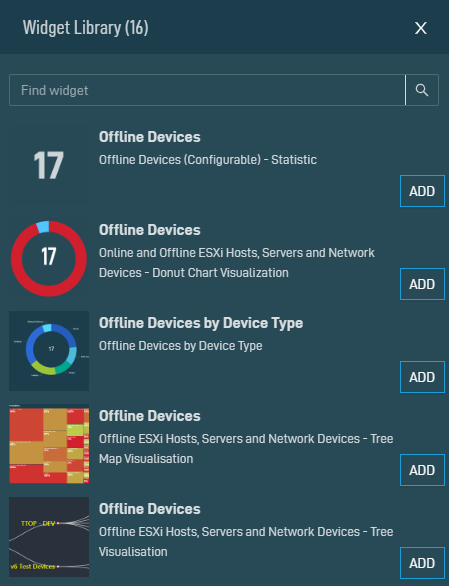The image size is (449, 586).
Task: Click the search magnifier icon
Action: [x=422, y=90]
